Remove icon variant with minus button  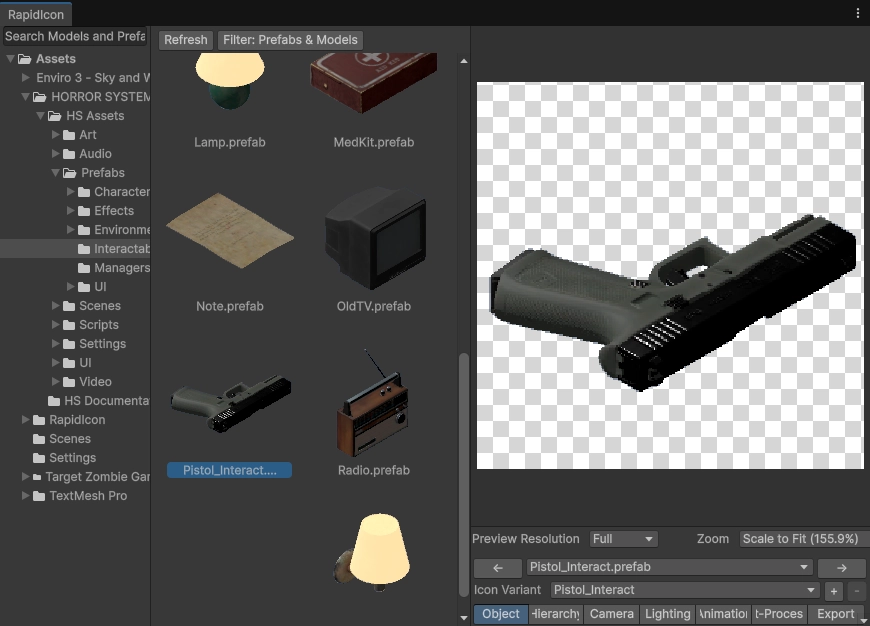click(x=857, y=591)
